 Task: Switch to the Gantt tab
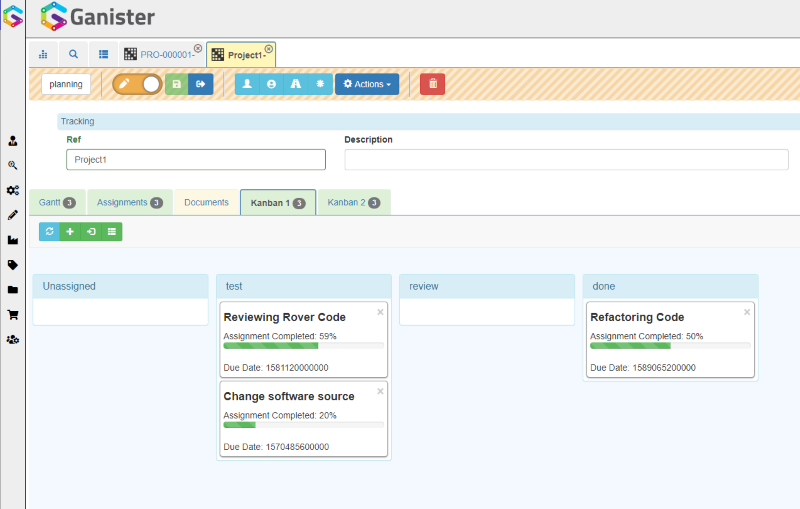point(57,202)
